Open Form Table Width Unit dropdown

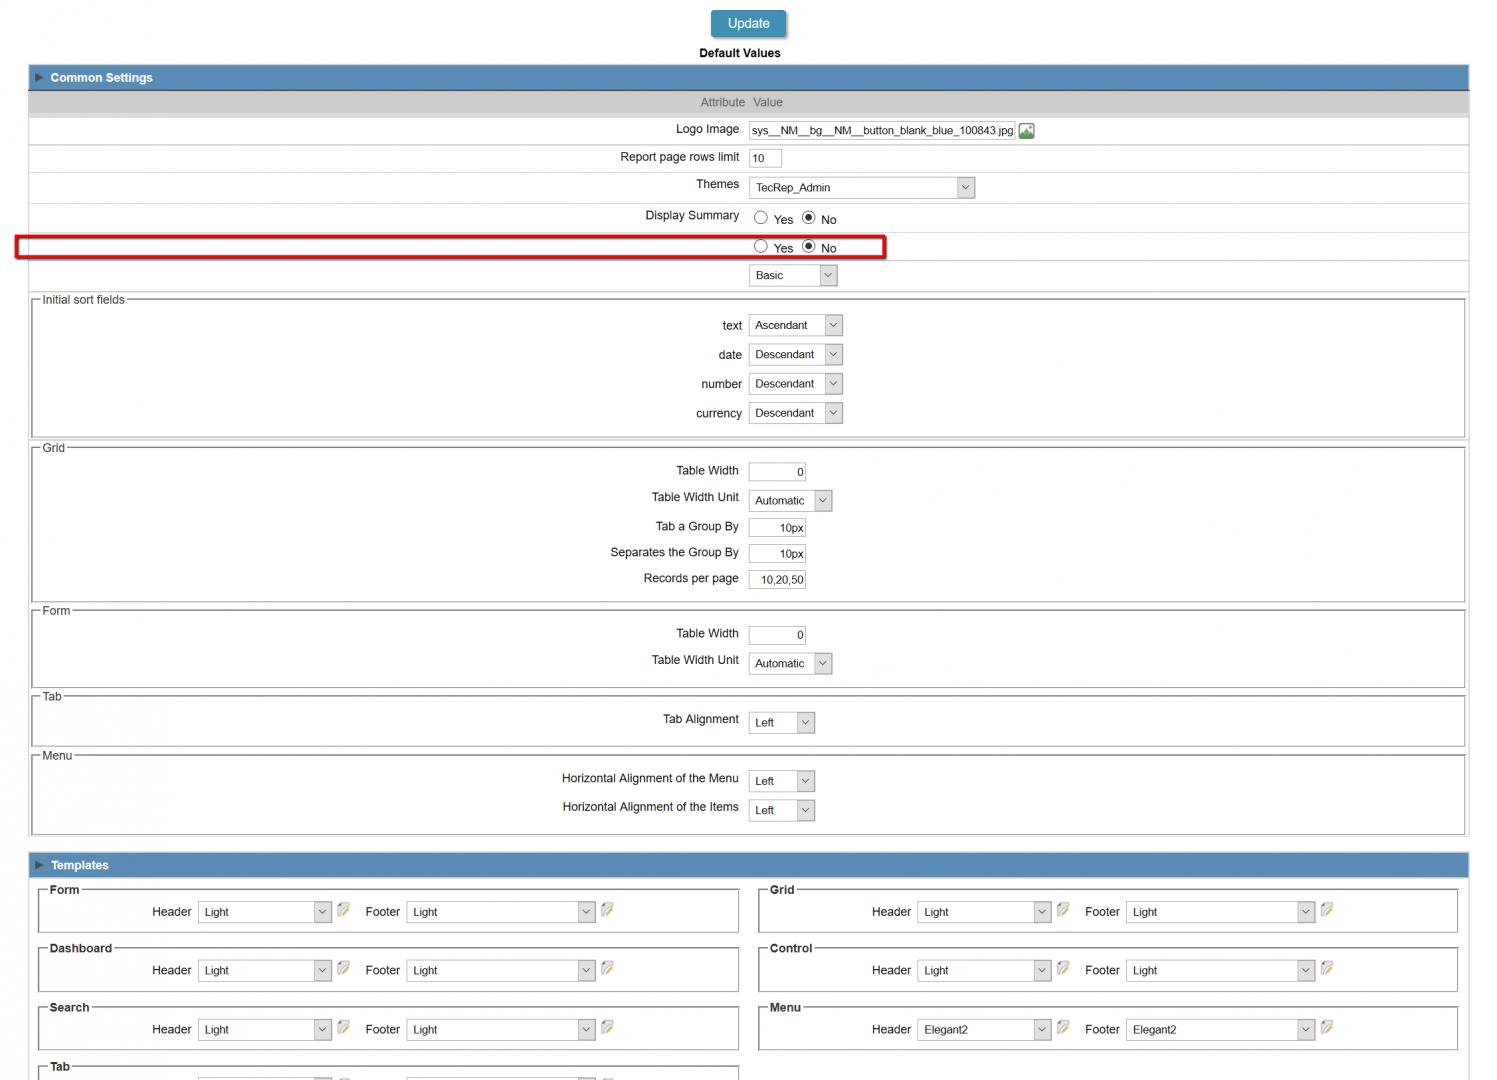click(790, 663)
